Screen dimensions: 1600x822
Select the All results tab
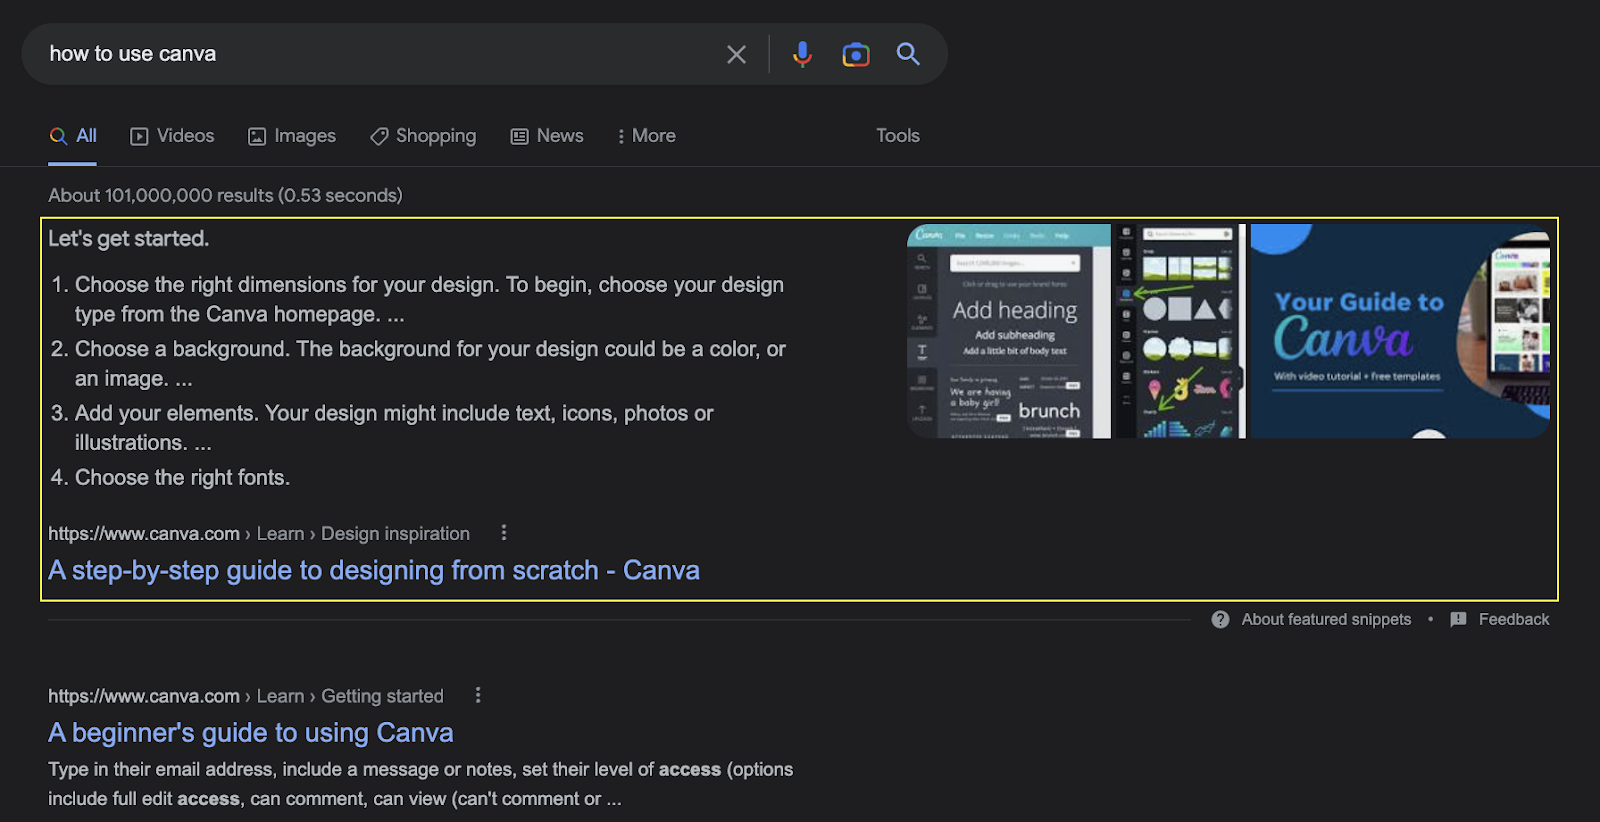[x=73, y=136]
